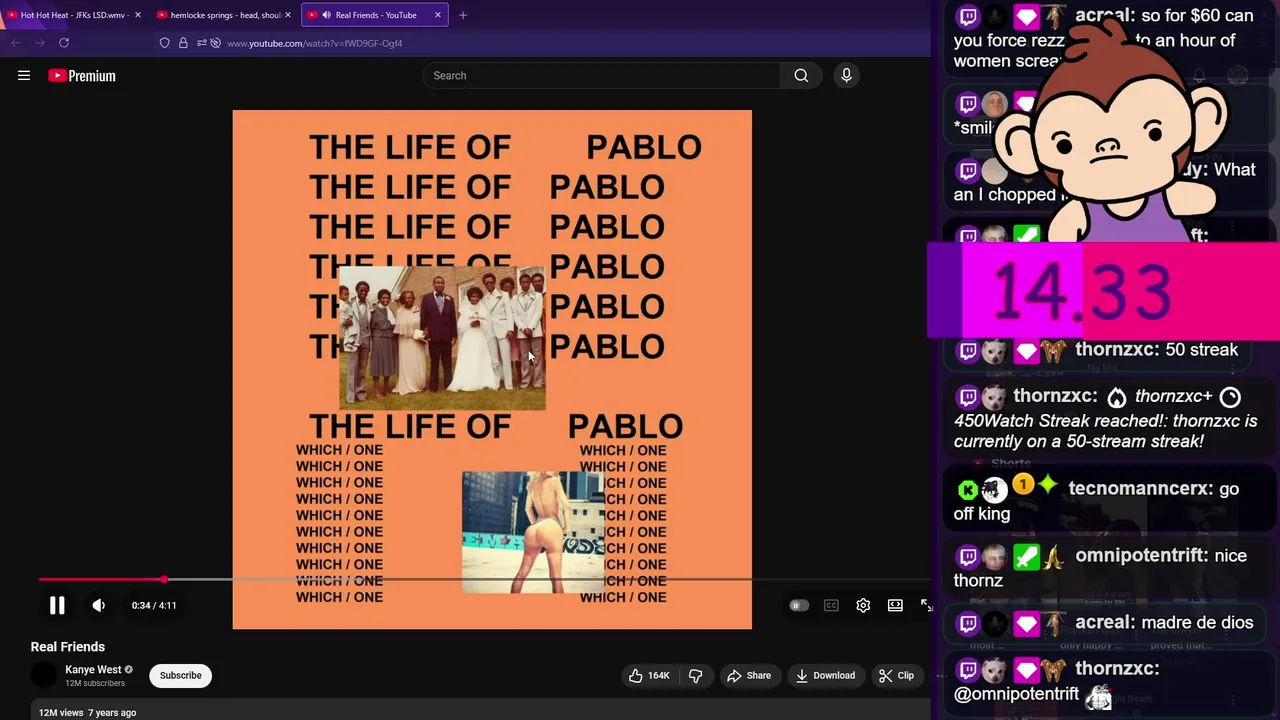
Task: Mute audio from the Real Friends tab speaker icon
Action: pyautogui.click(x=326, y=15)
